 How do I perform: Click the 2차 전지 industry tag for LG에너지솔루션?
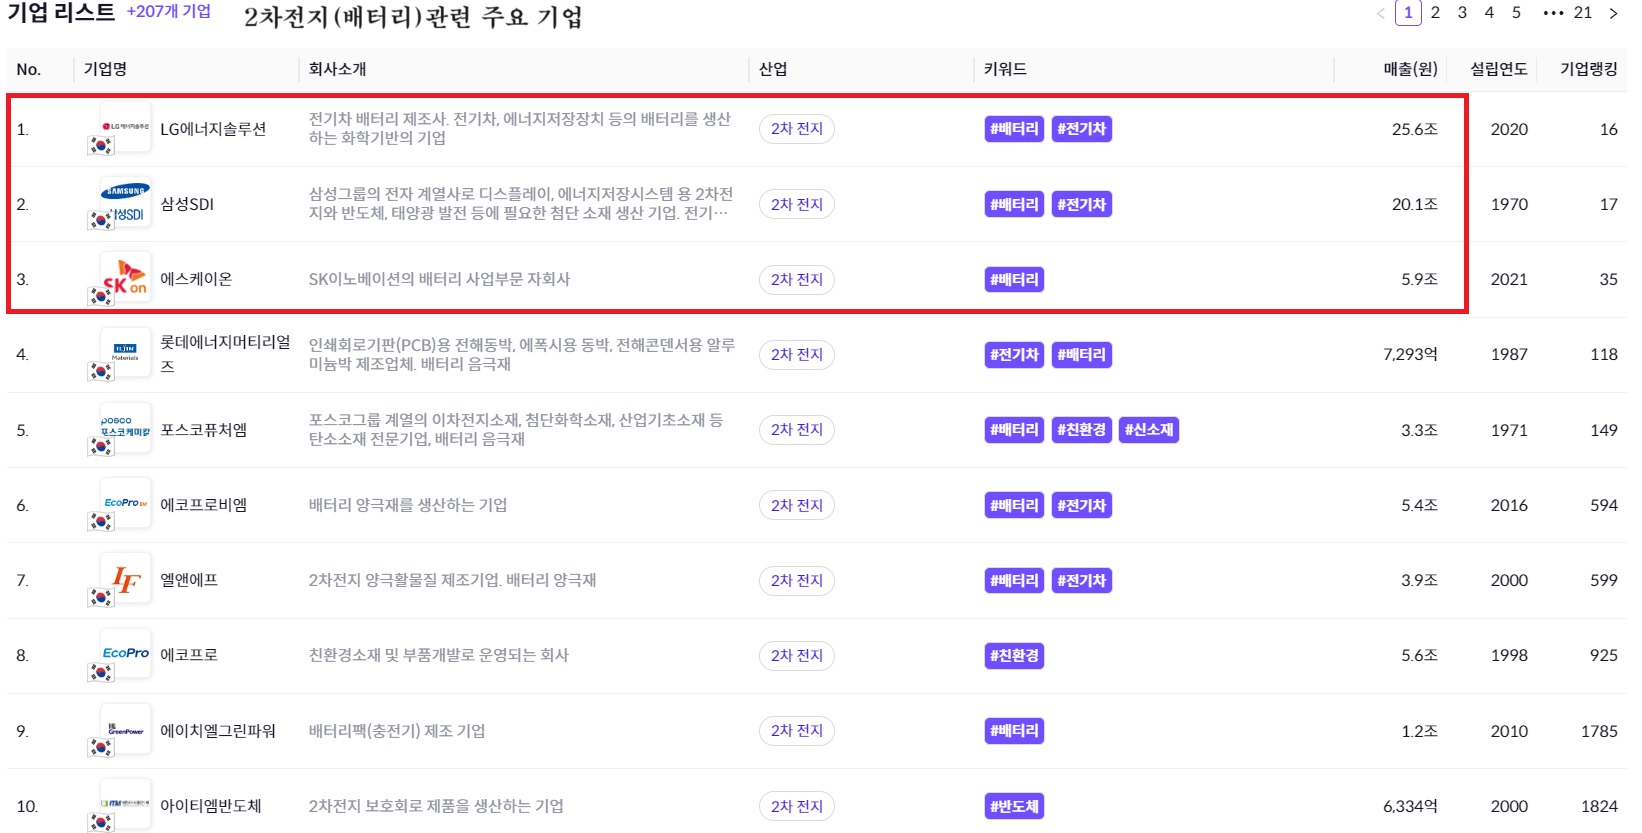click(797, 129)
